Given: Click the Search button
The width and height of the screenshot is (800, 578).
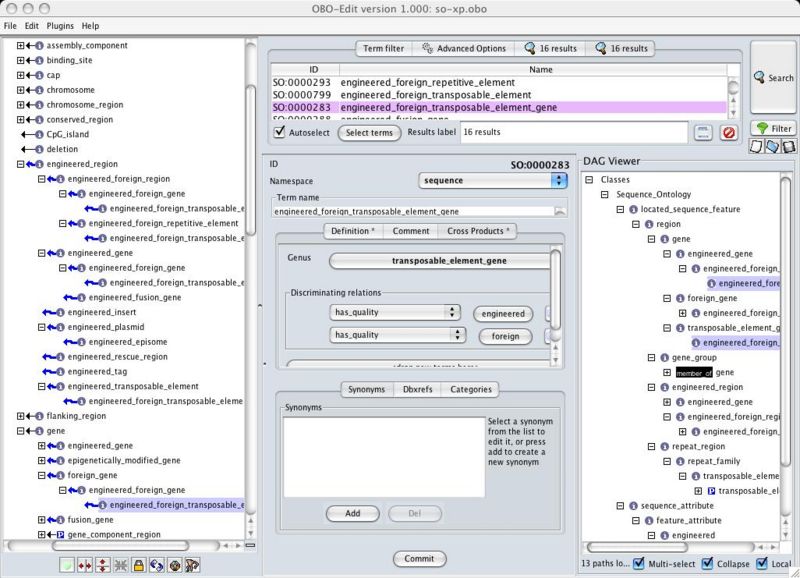Looking at the screenshot, I should (773, 78).
